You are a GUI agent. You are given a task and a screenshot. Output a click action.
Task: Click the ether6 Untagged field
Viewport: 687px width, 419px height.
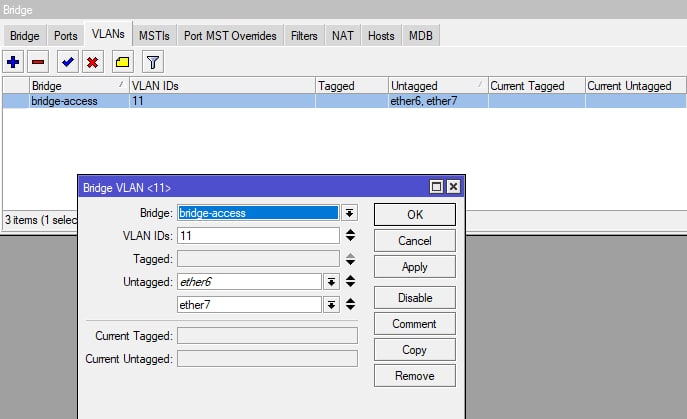click(249, 282)
